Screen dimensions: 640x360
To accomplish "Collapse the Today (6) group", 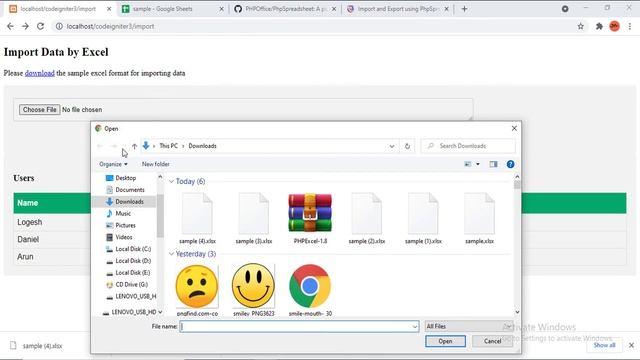I will (171, 181).
